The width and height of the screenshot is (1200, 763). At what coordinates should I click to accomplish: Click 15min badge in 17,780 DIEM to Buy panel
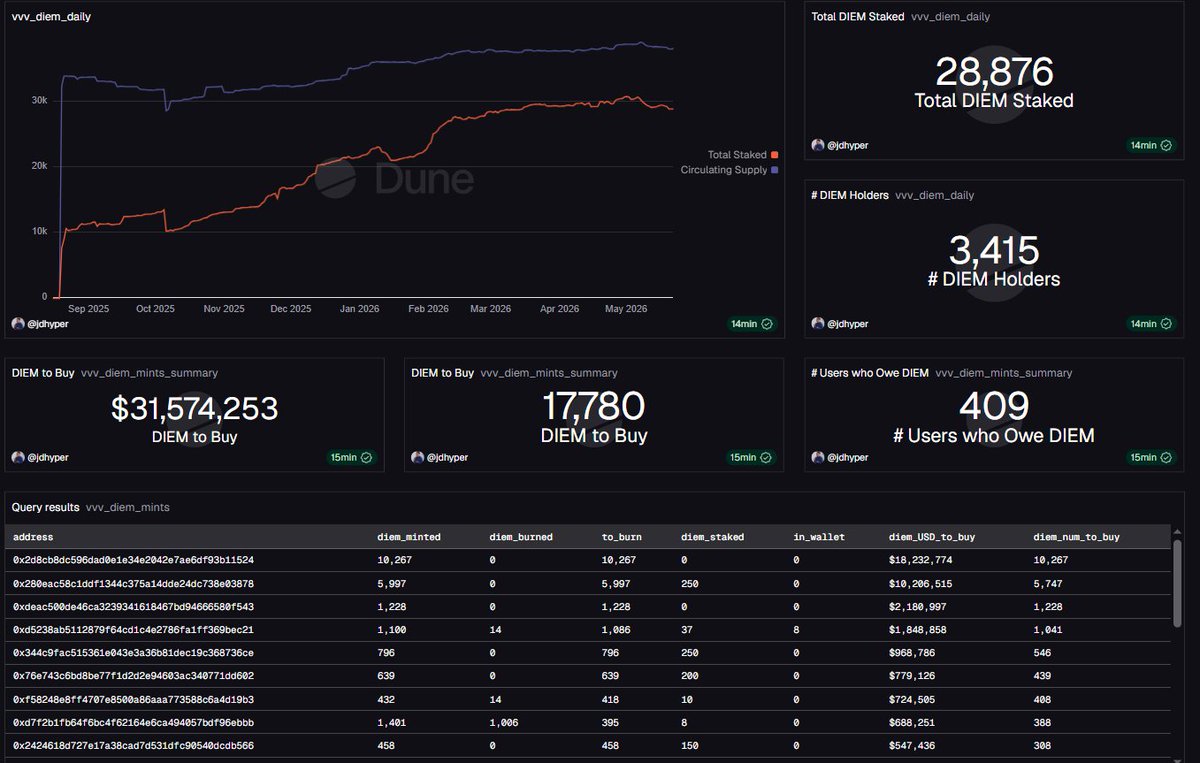[752, 457]
